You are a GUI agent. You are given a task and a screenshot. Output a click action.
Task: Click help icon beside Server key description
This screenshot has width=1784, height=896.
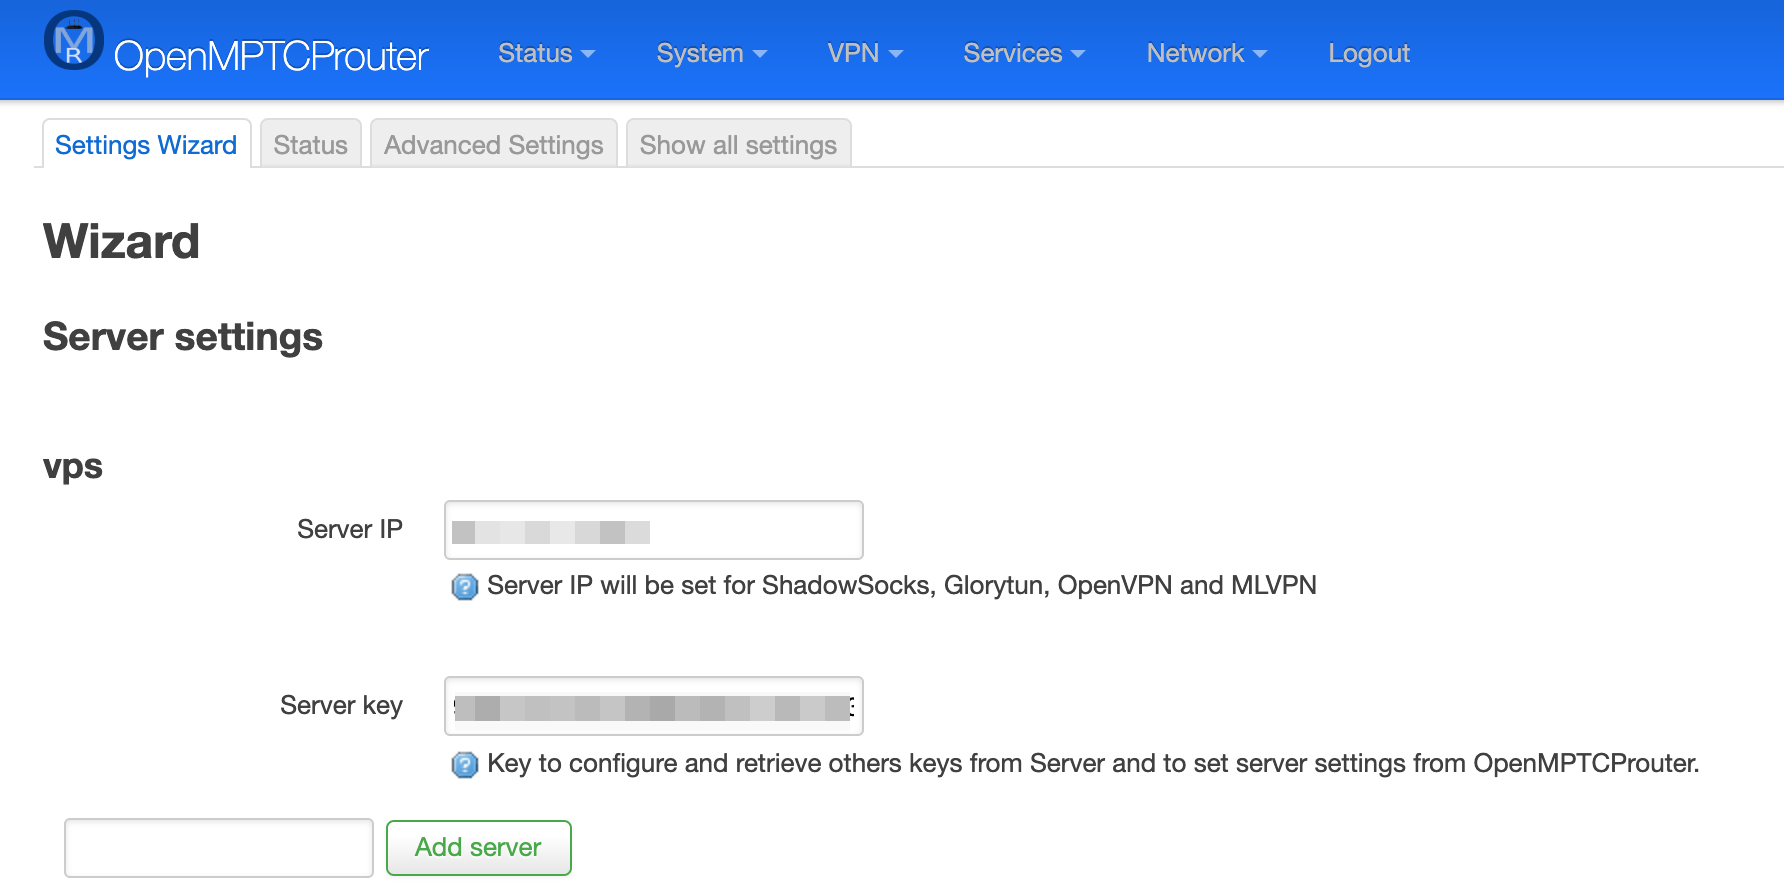pos(465,765)
